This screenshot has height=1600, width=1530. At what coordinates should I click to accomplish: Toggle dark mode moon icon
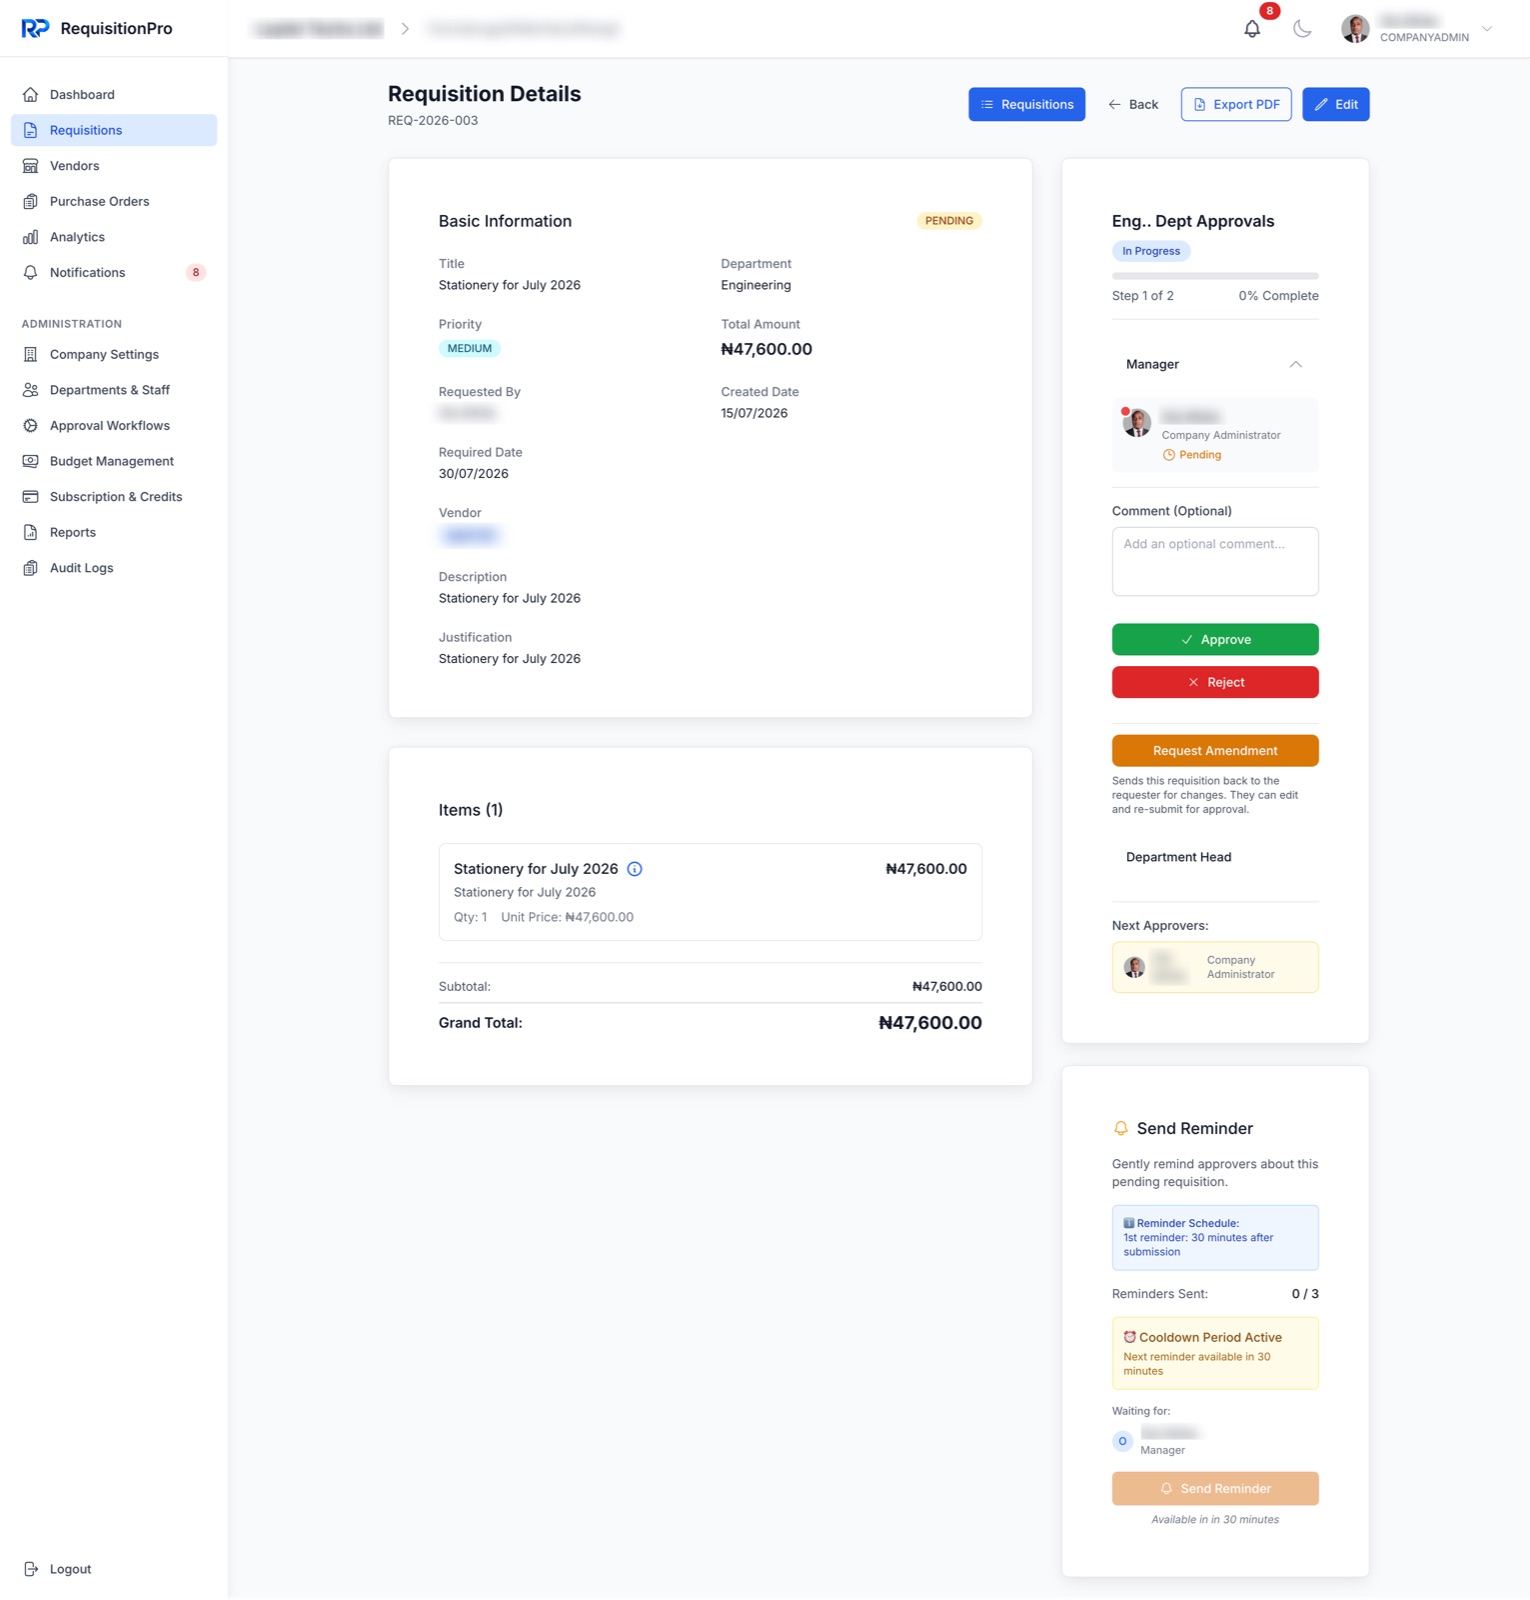(x=1302, y=29)
